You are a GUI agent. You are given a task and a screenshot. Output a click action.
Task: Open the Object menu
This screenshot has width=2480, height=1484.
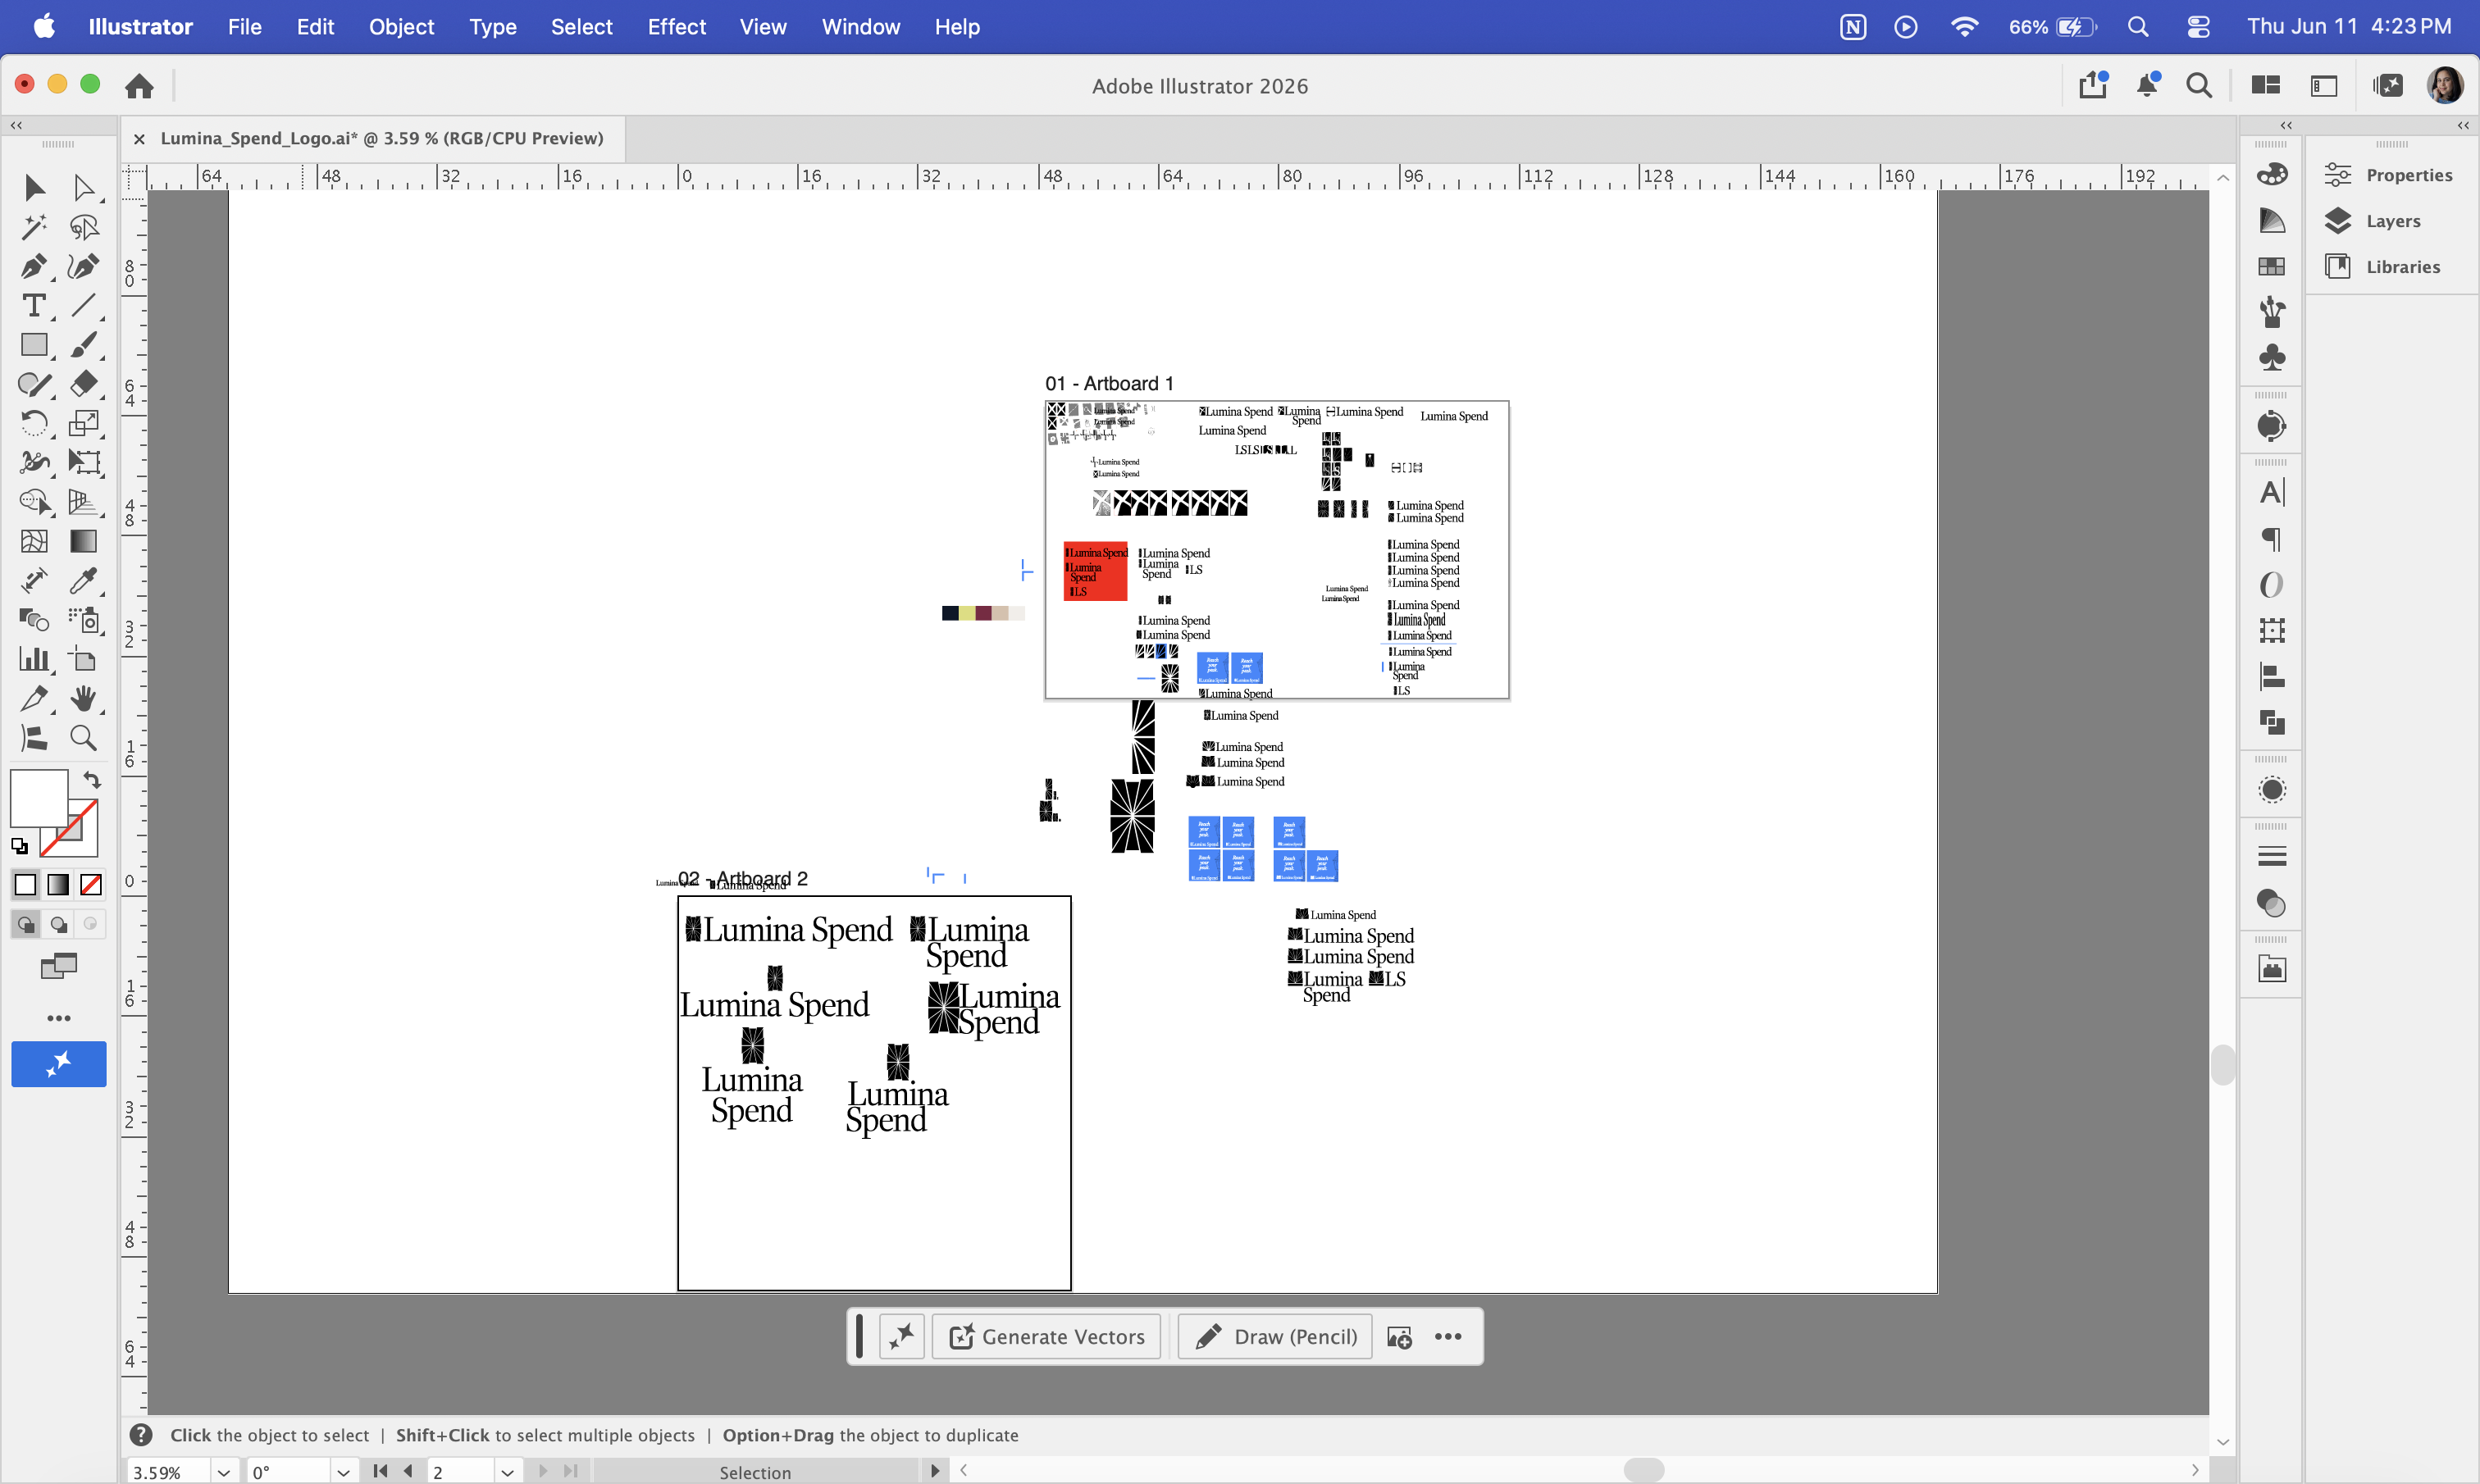pyautogui.click(x=401, y=27)
